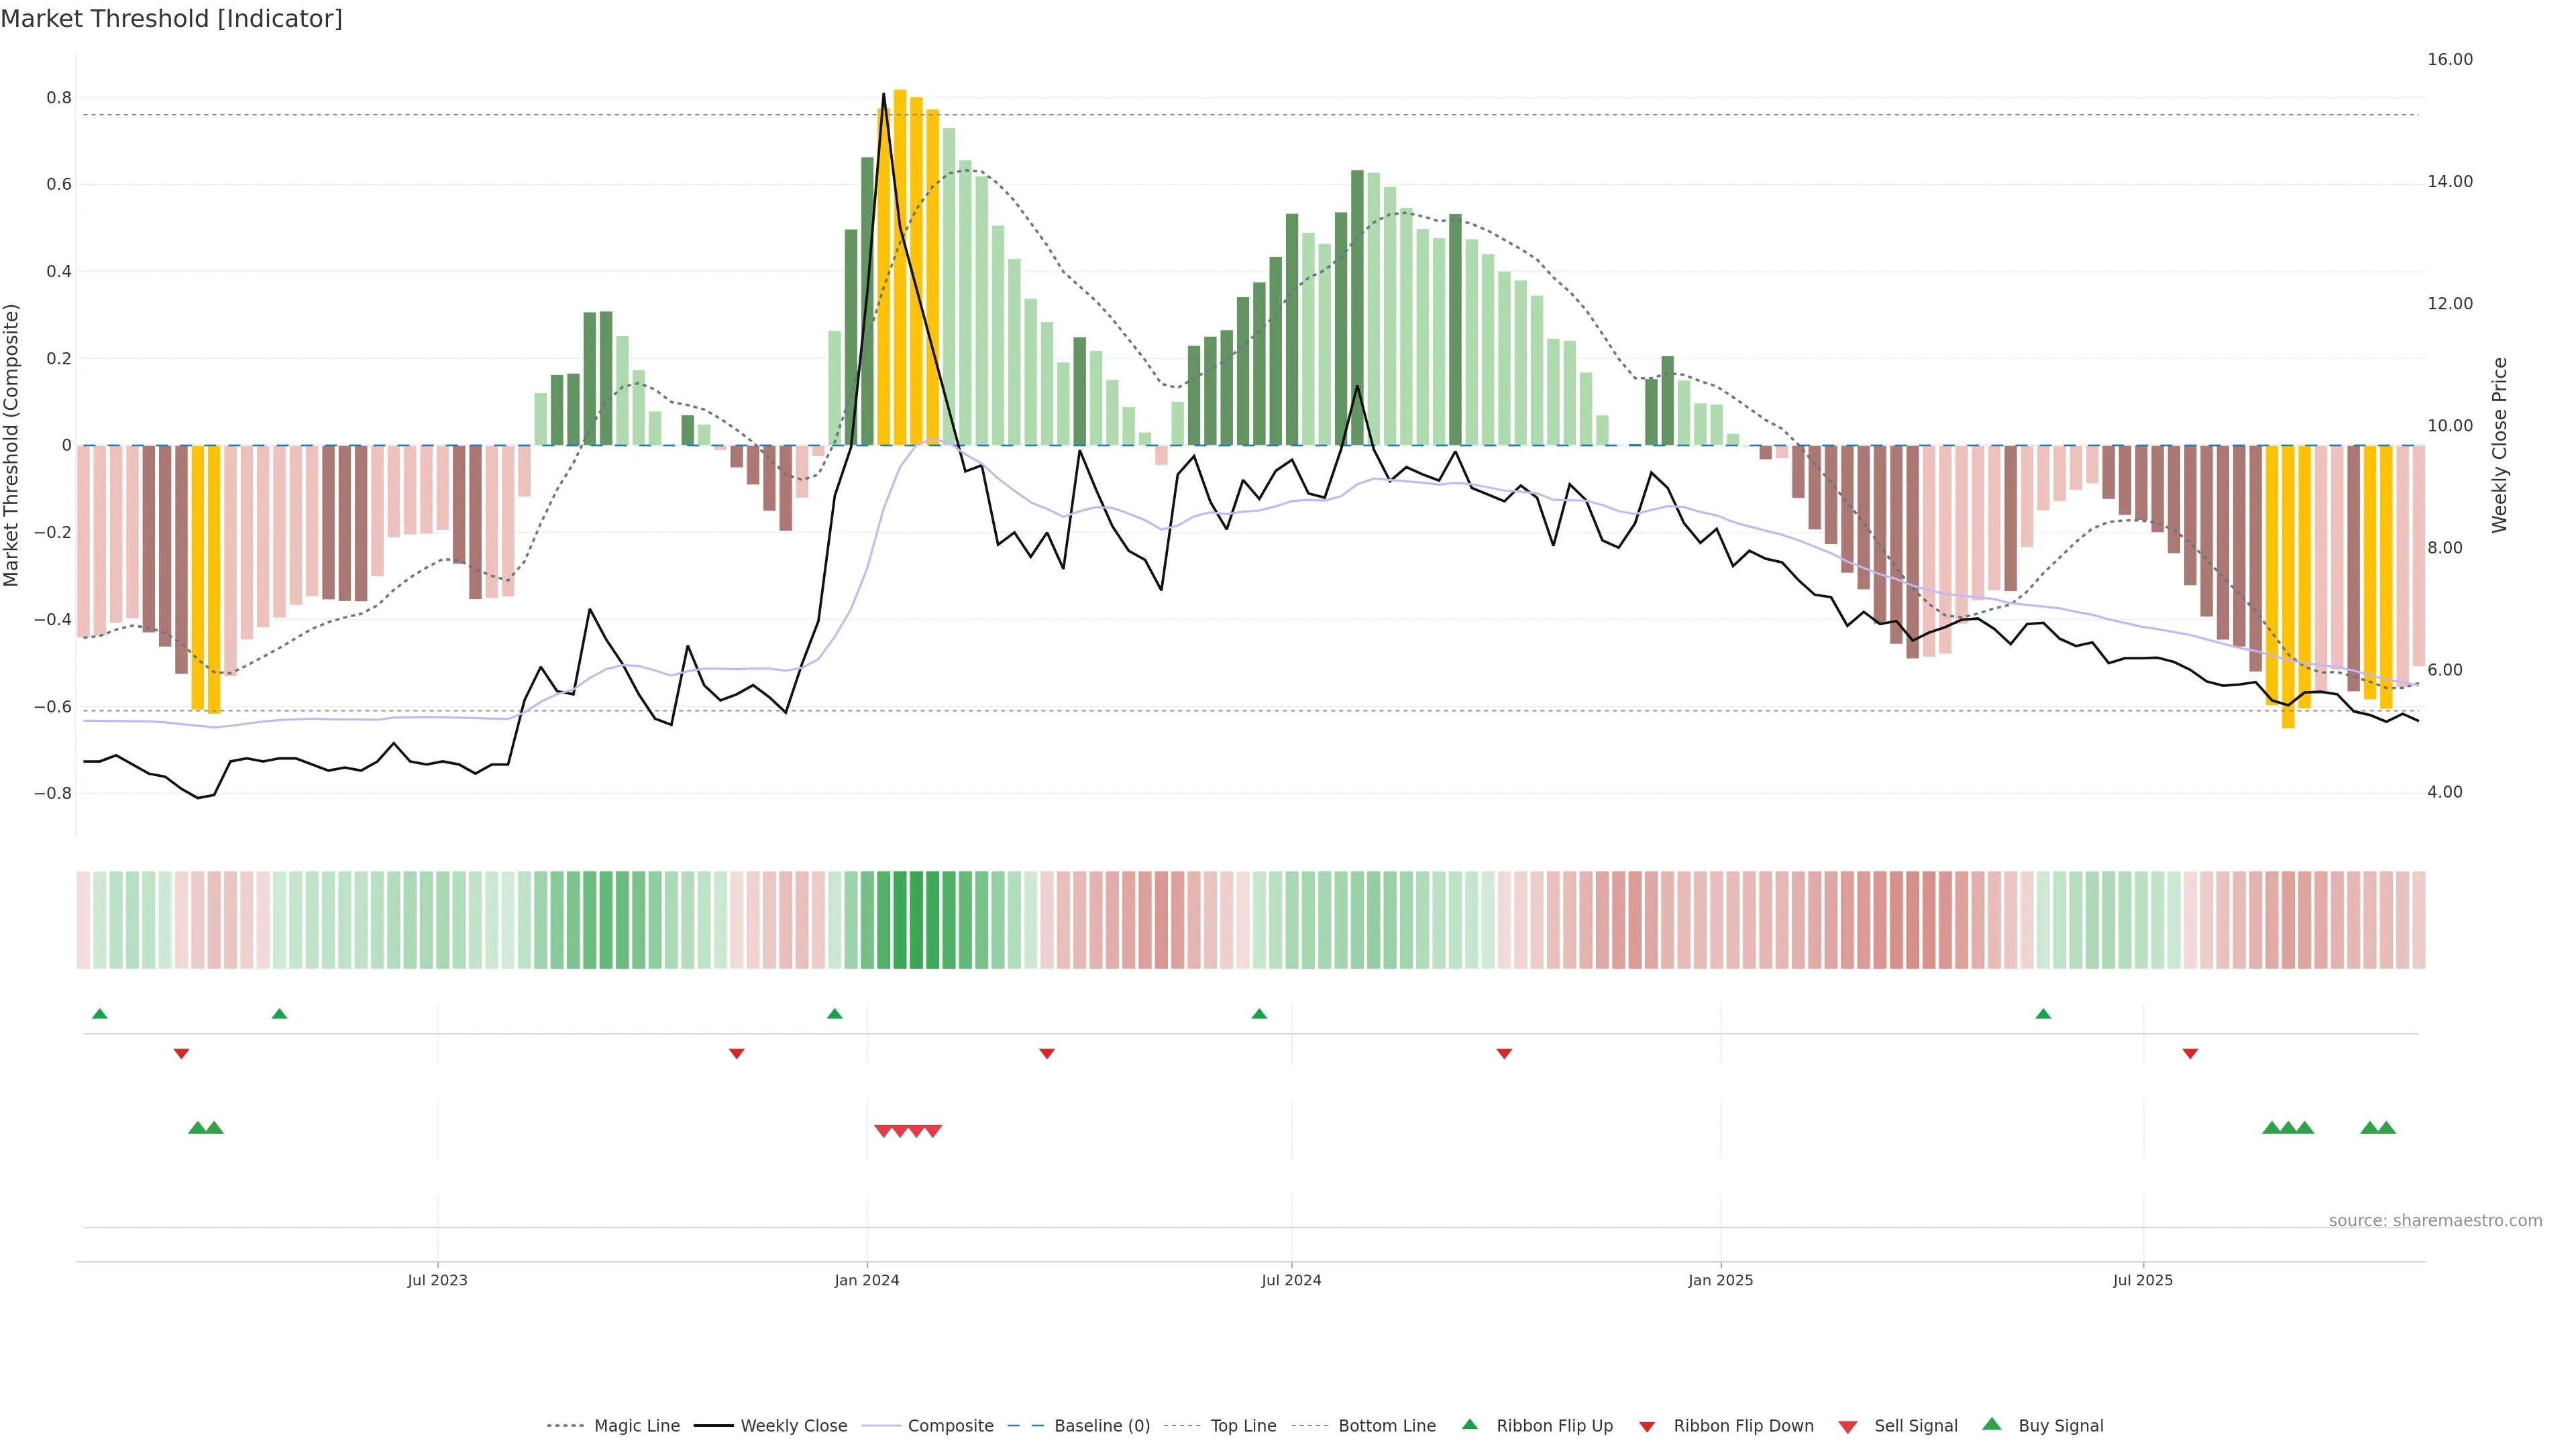Click the Market Threshold [Indicator] chart title

[x=171, y=19]
